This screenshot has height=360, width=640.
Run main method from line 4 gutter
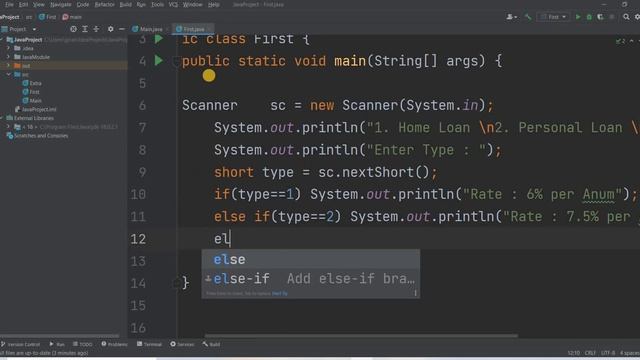pos(159,61)
